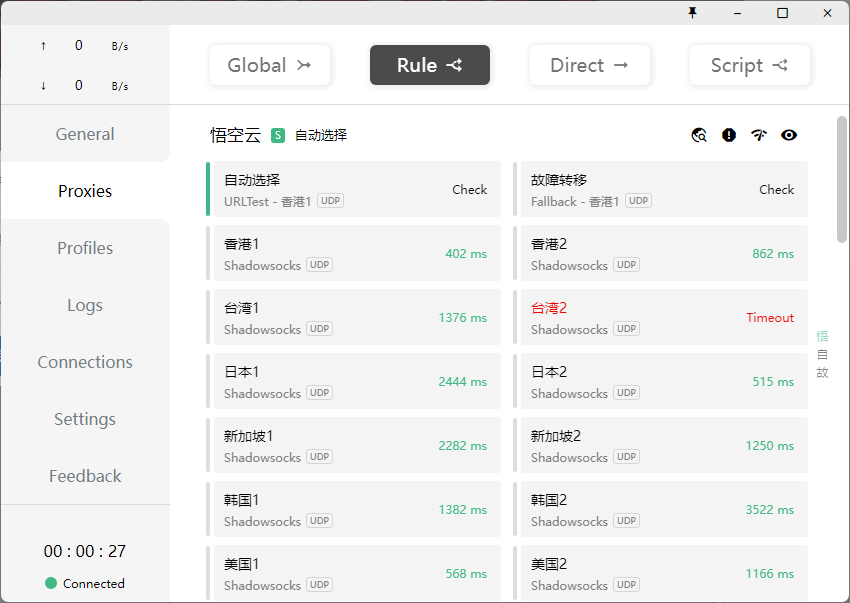Screen dimensions: 850x603
Task: Click the octagon exclamation warning icon
Action: [x=729, y=135]
